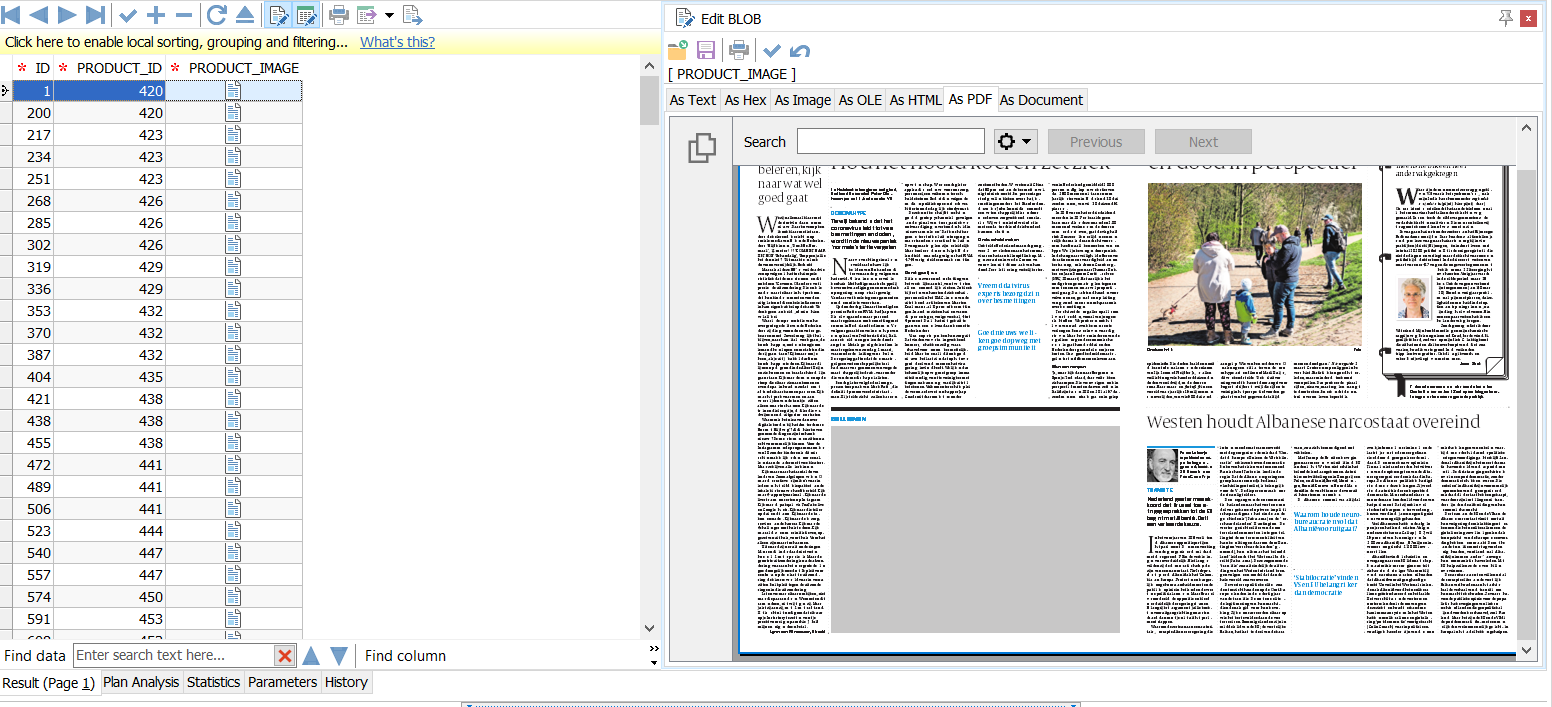Clear the Find data search box

point(285,656)
